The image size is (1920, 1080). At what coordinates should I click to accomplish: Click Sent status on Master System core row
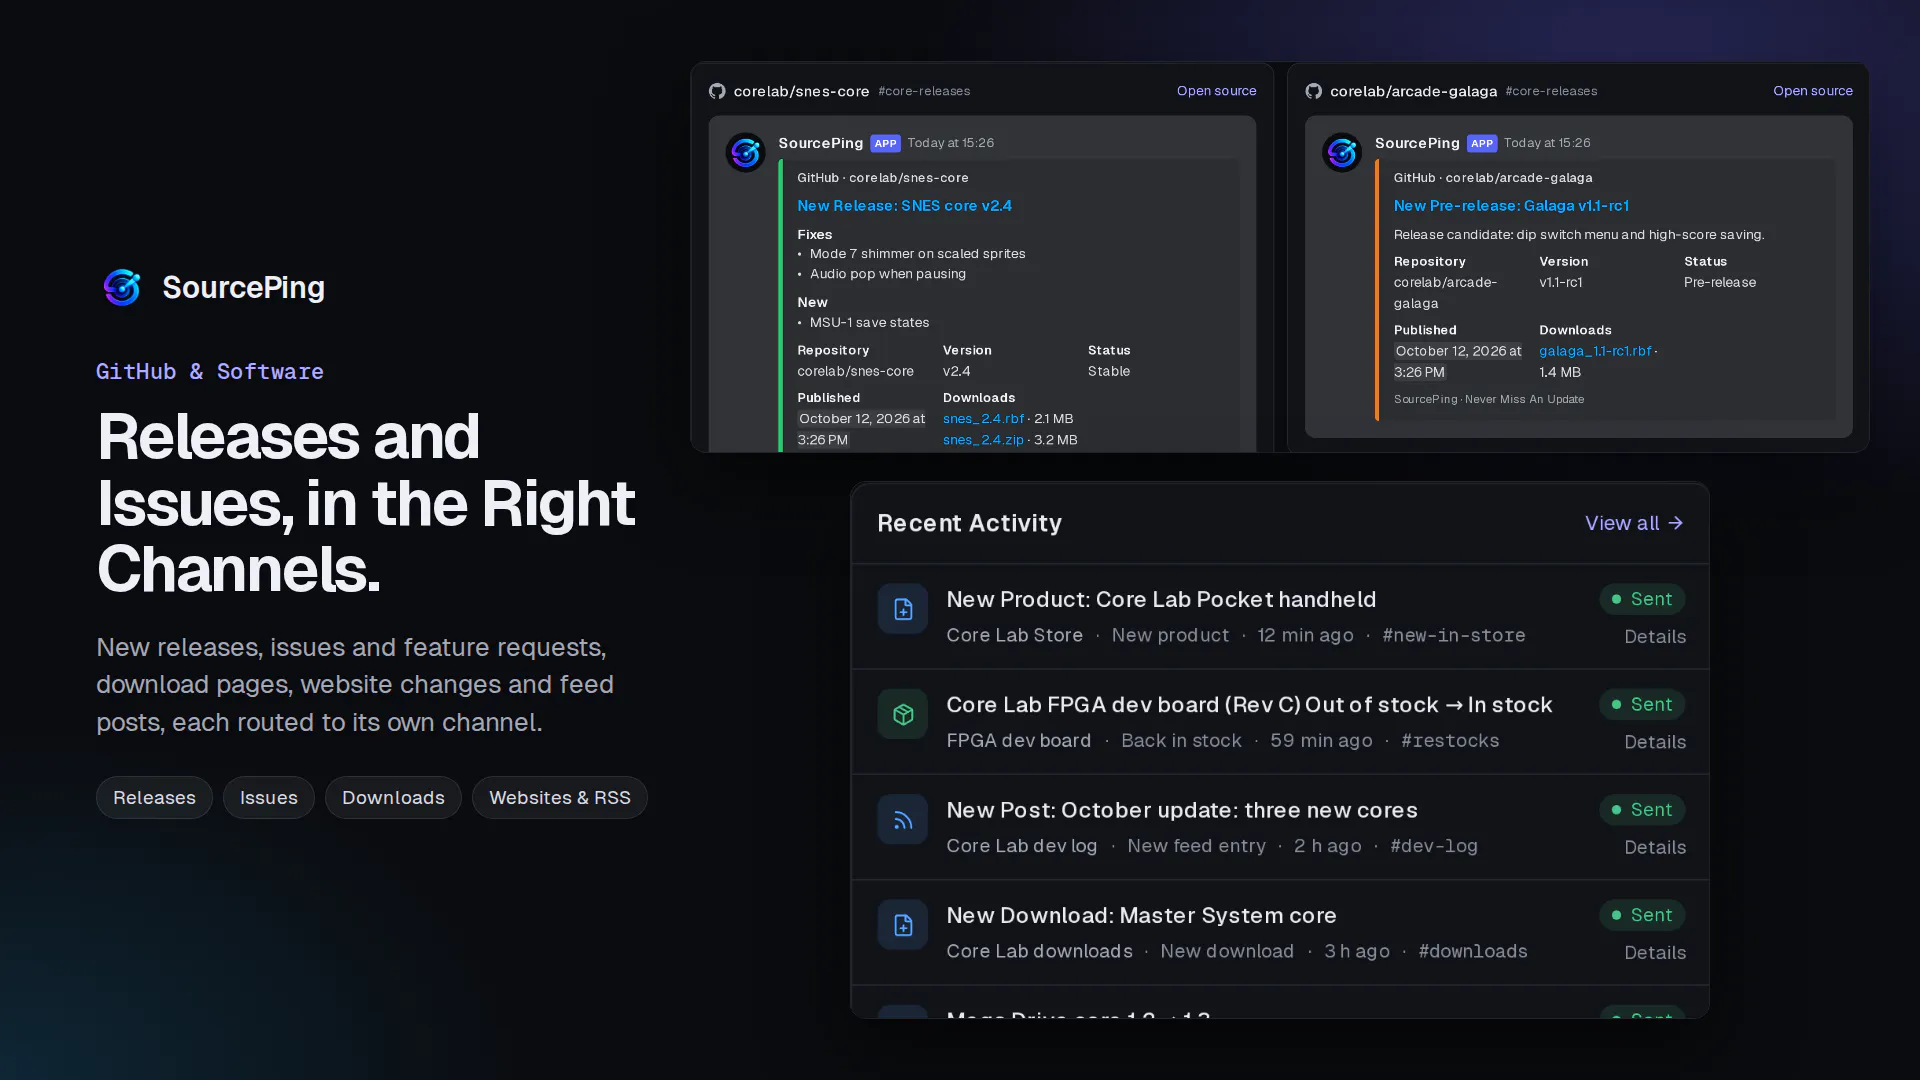[x=1642, y=915]
